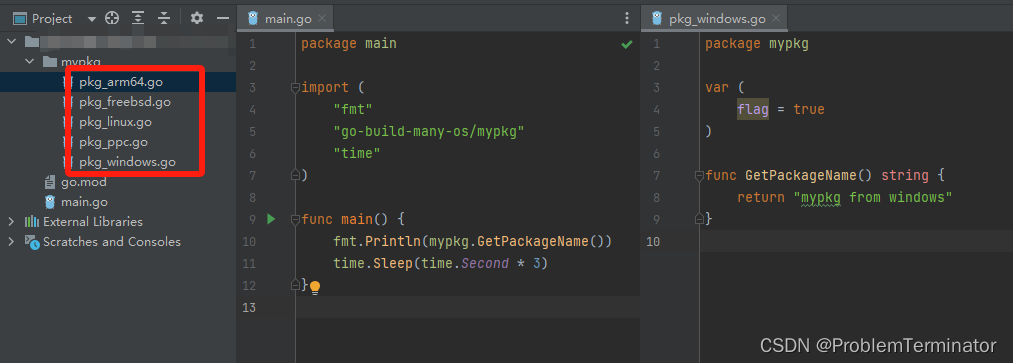Click "mypkg from windows" string literal
Image resolution: width=1013 pixels, height=363 pixels.
873,197
